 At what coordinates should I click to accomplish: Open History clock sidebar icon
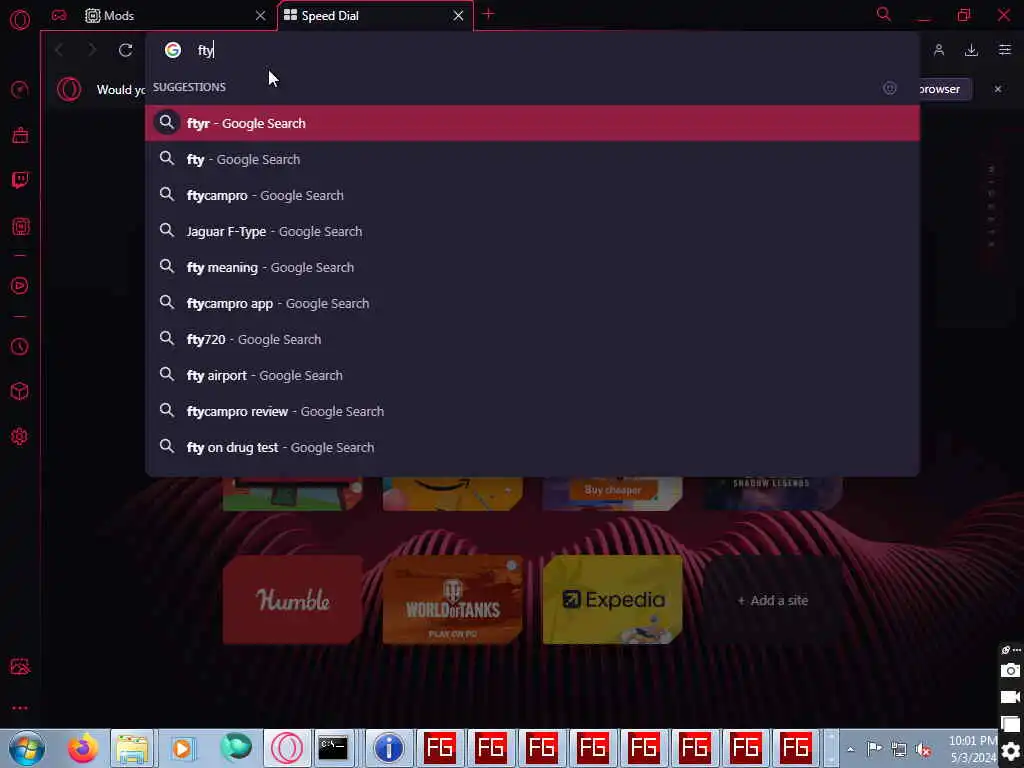(20, 346)
